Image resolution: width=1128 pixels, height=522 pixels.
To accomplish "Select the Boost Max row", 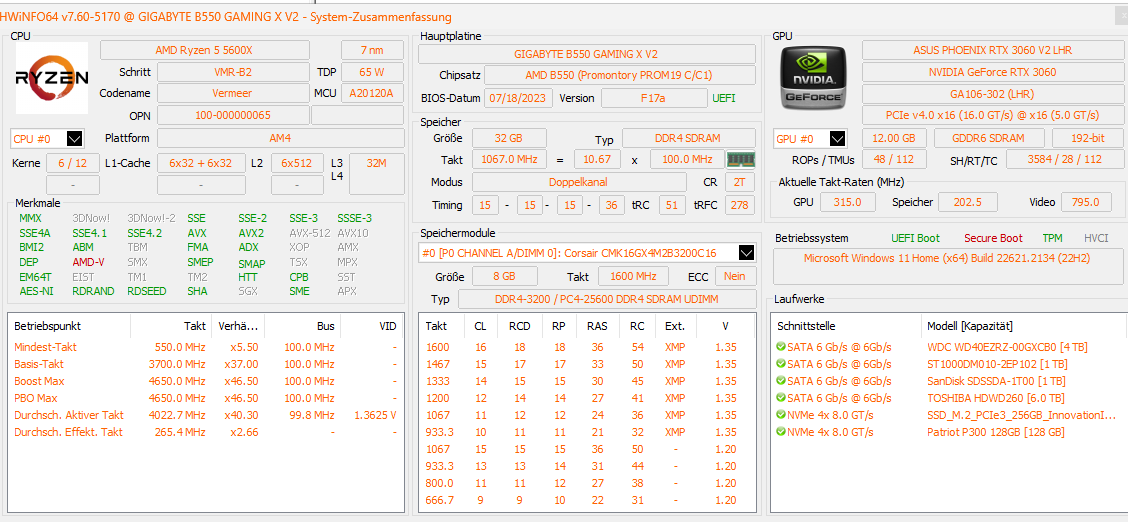I will 205,381.
